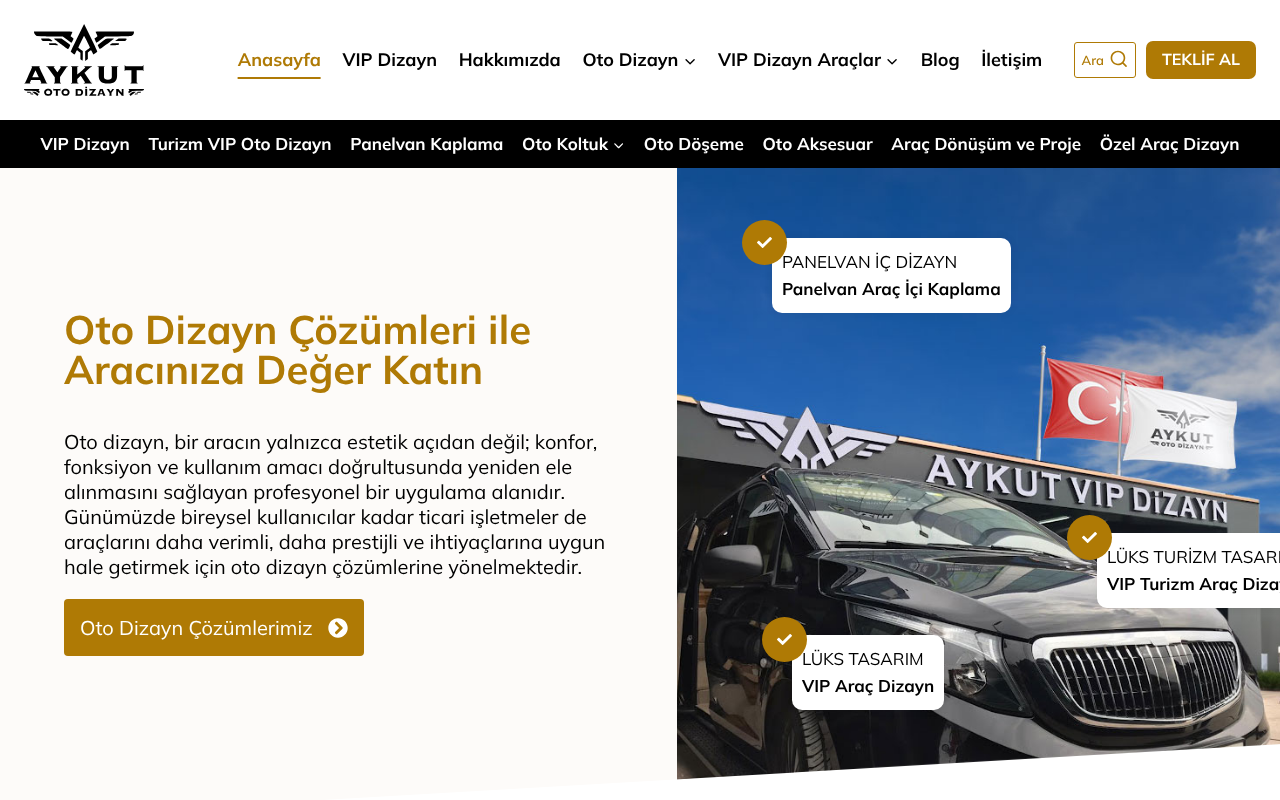Click the hero heading Oto Dizayn Çözümleri
Viewport: 1280px width, 800px height.
pyautogui.click(x=297, y=350)
